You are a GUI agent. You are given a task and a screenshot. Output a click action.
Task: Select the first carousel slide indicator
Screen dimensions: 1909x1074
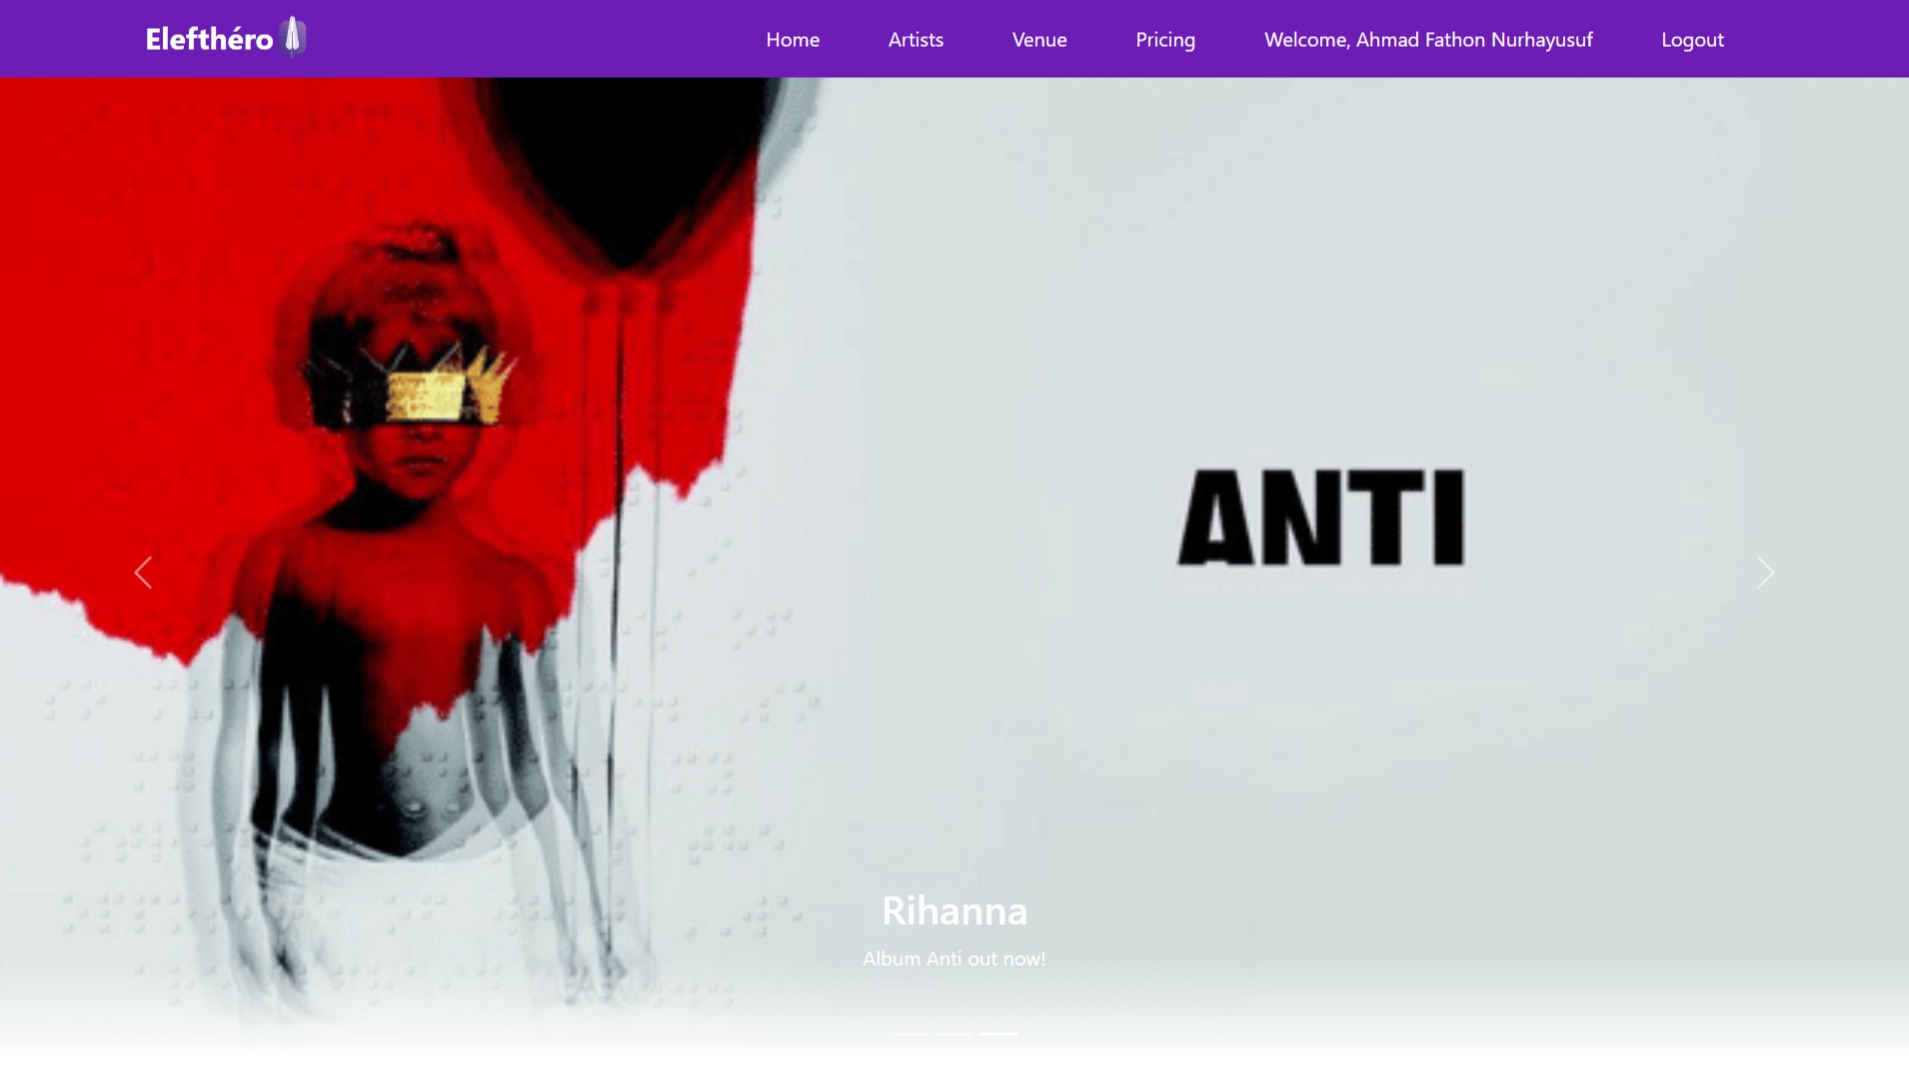pyautogui.click(x=909, y=1033)
